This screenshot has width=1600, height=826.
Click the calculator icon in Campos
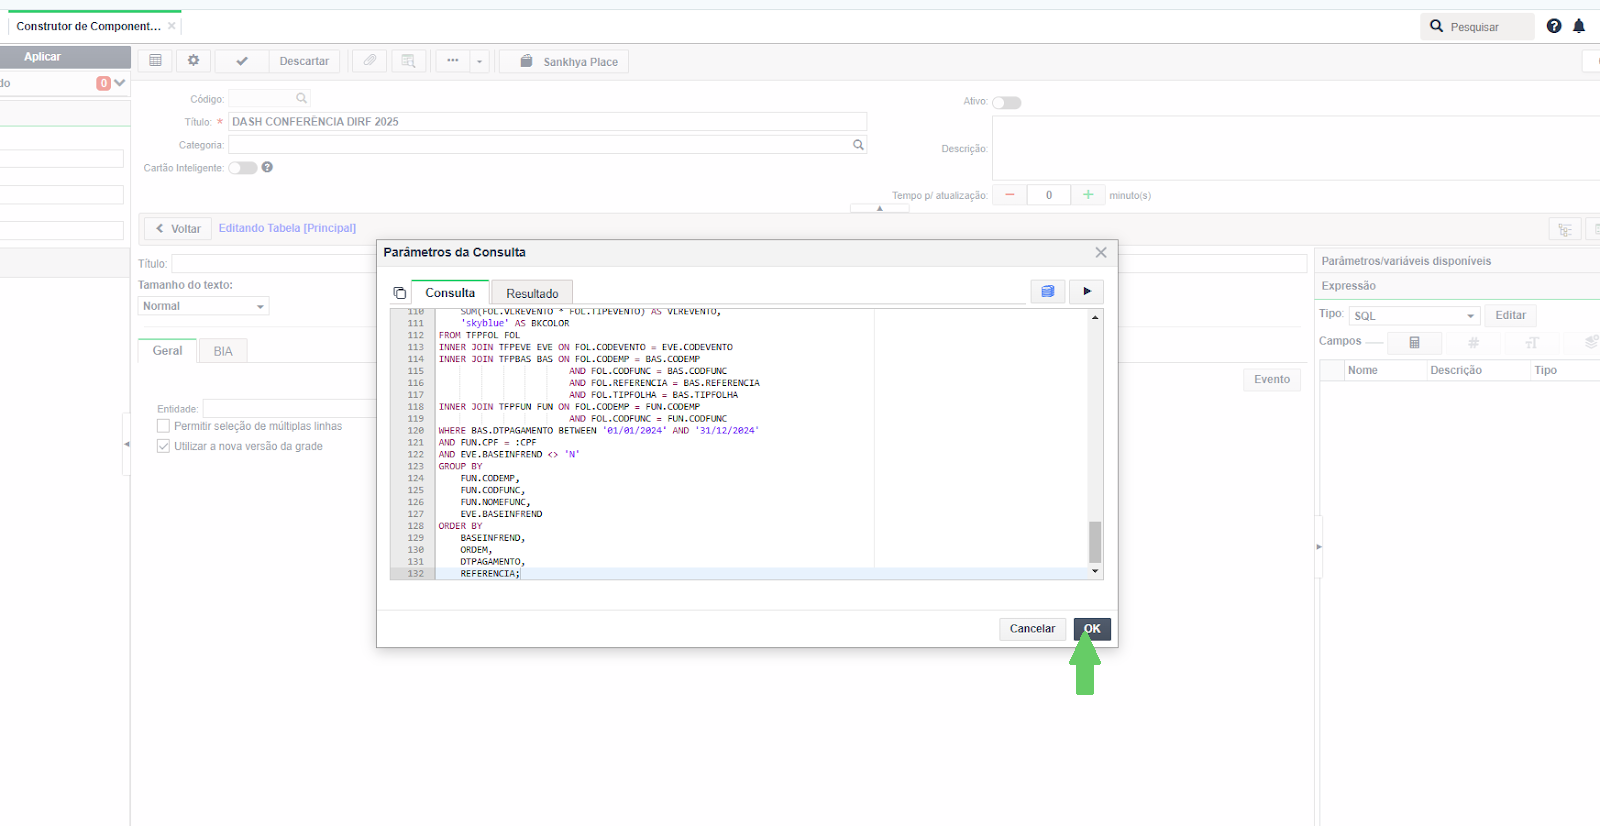click(1414, 343)
